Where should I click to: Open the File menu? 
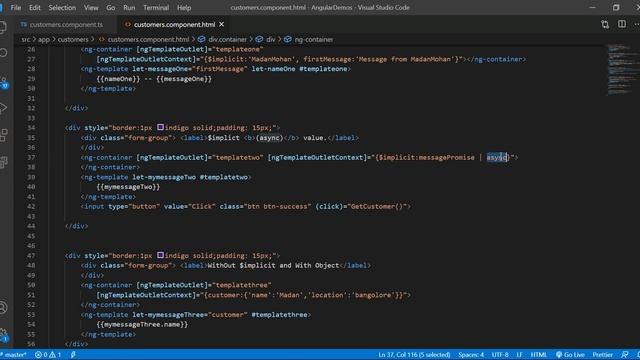coord(16,8)
